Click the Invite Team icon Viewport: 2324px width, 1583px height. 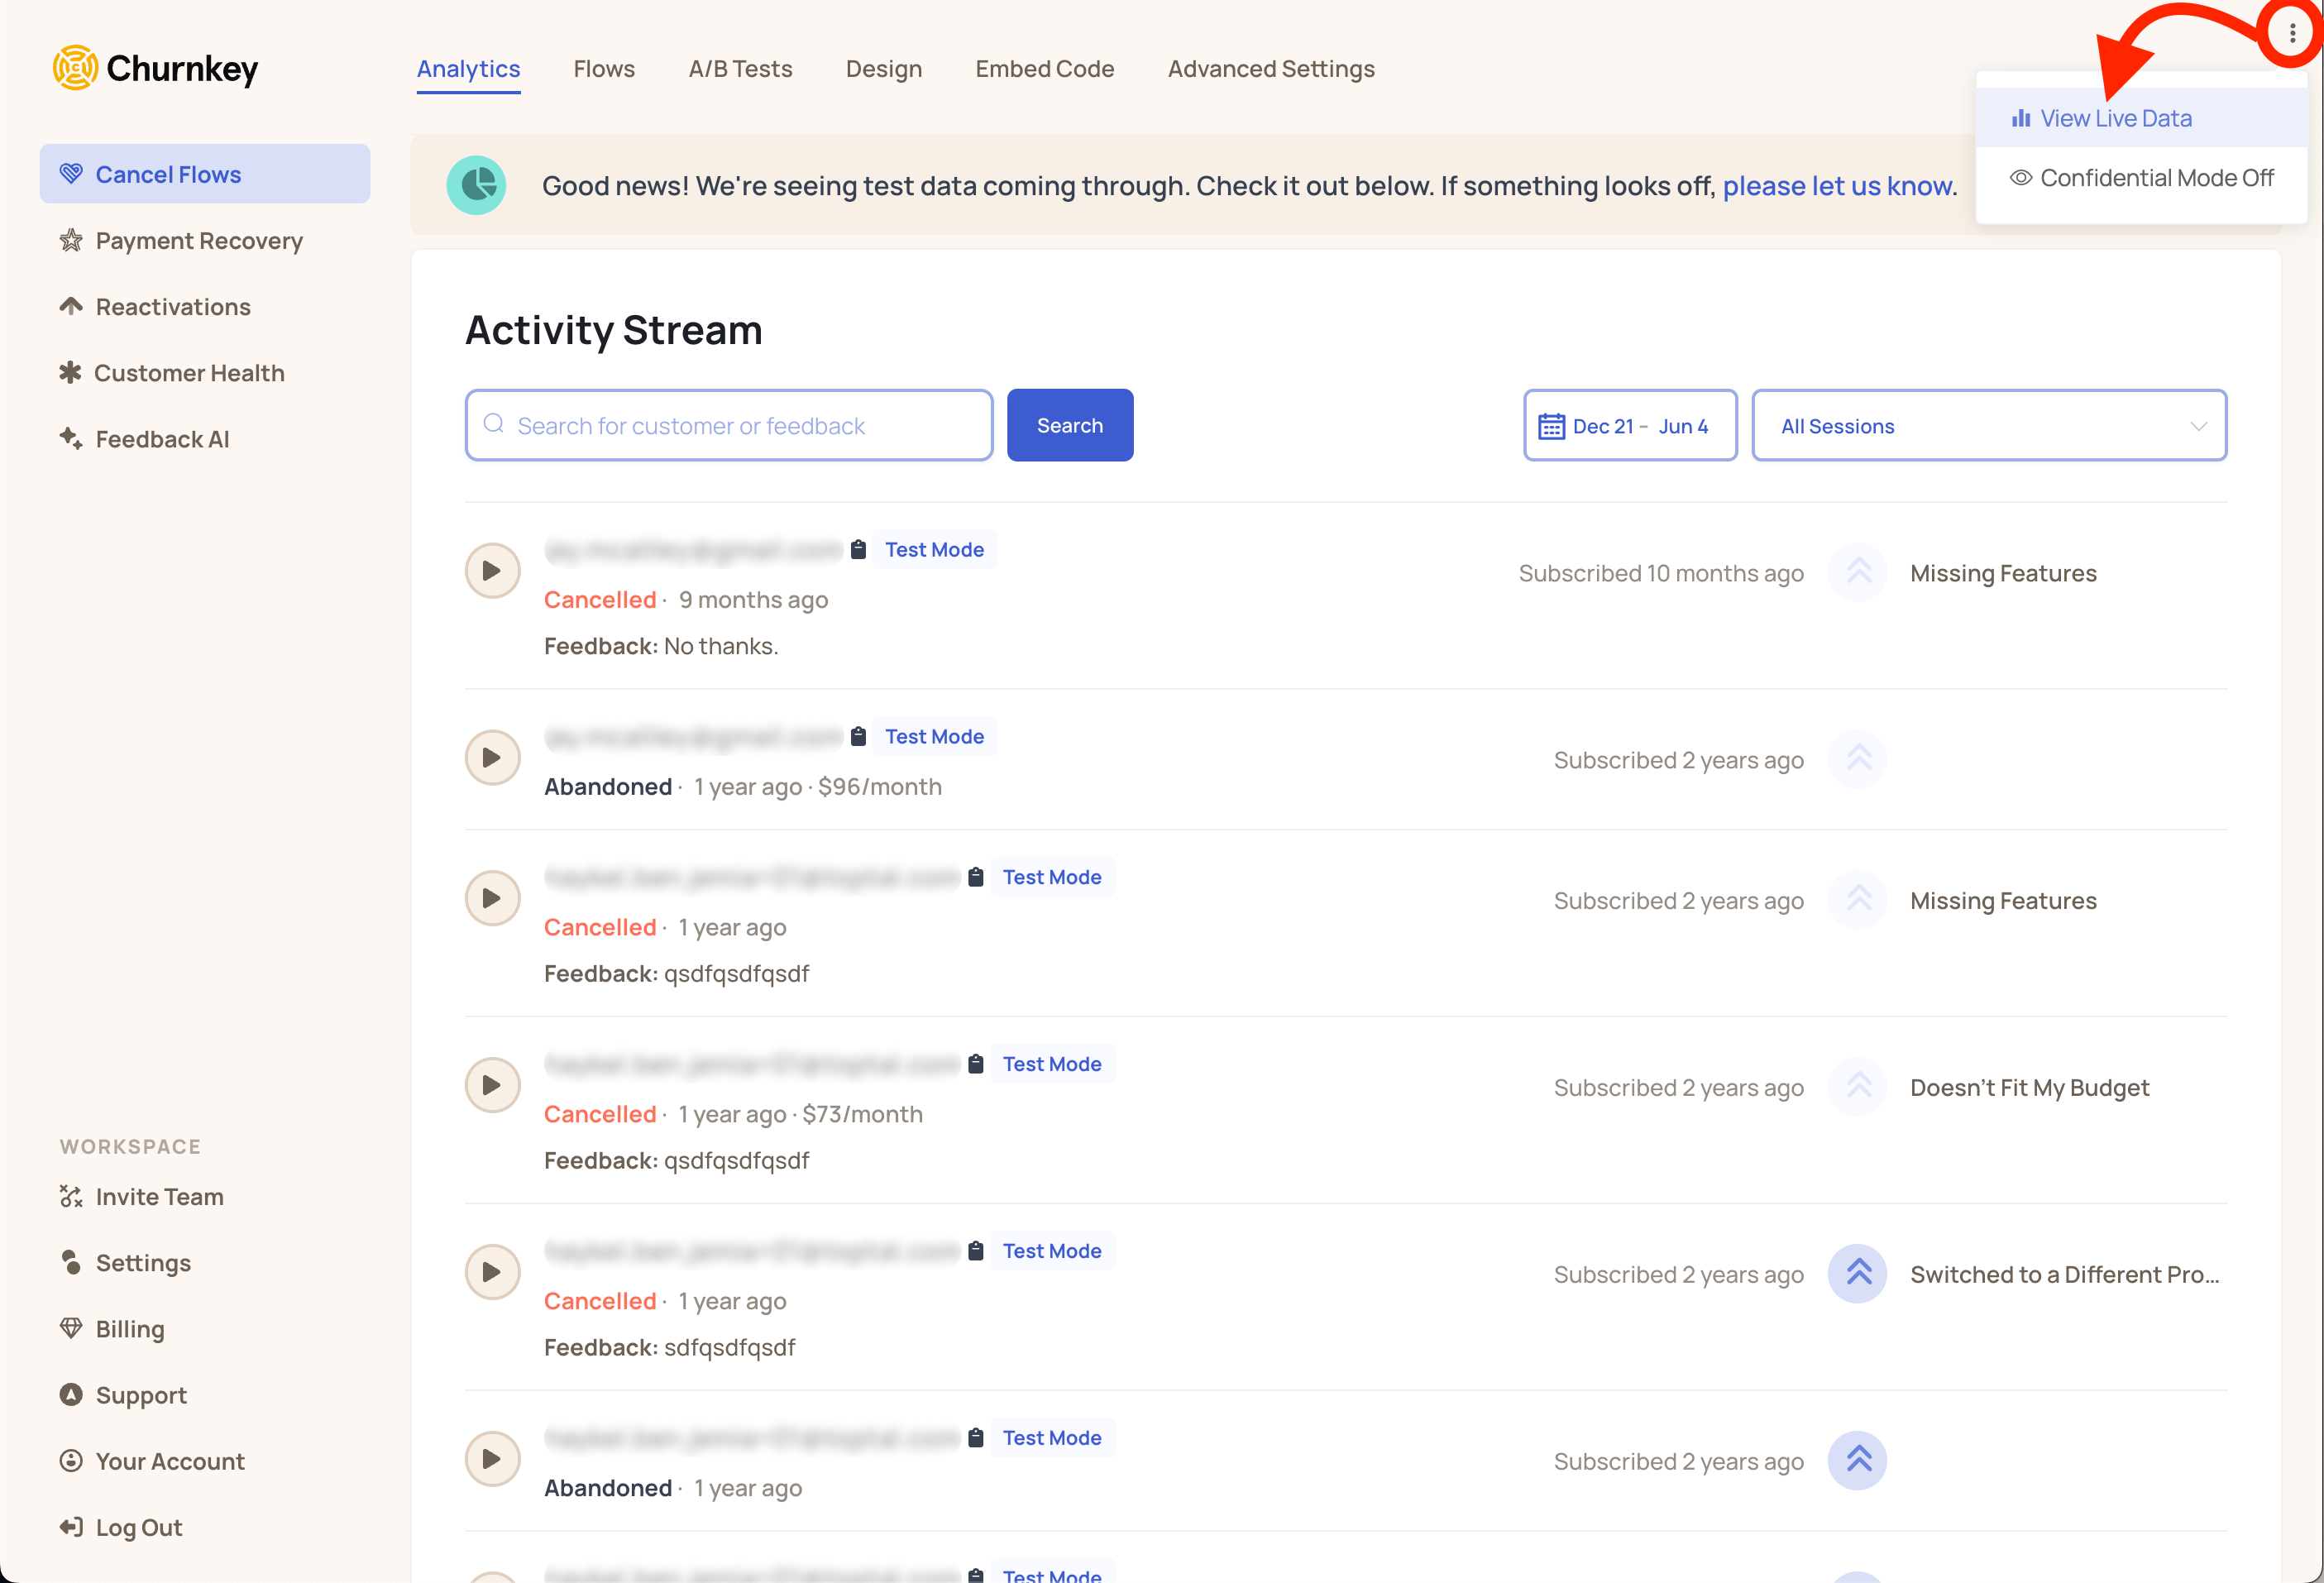pyautogui.click(x=70, y=1196)
